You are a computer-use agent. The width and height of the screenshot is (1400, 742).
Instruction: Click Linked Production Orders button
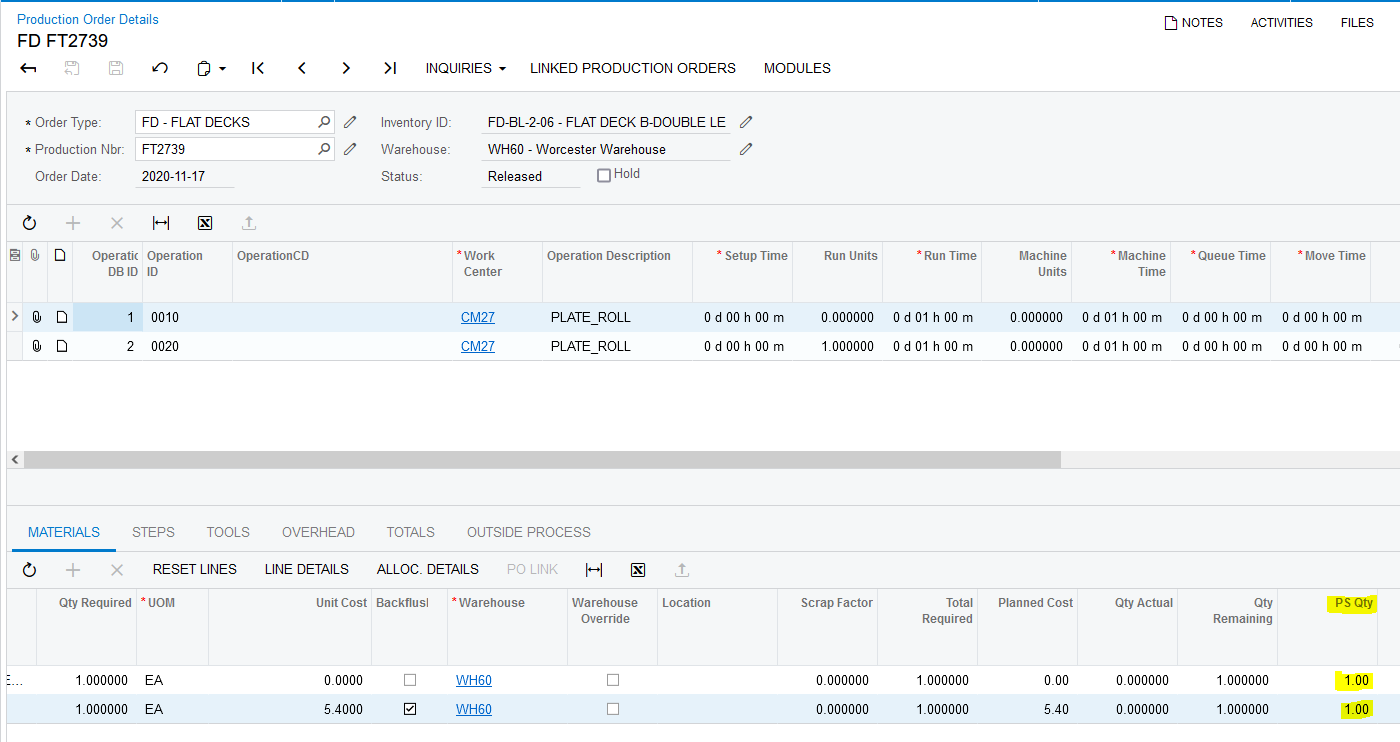(632, 68)
